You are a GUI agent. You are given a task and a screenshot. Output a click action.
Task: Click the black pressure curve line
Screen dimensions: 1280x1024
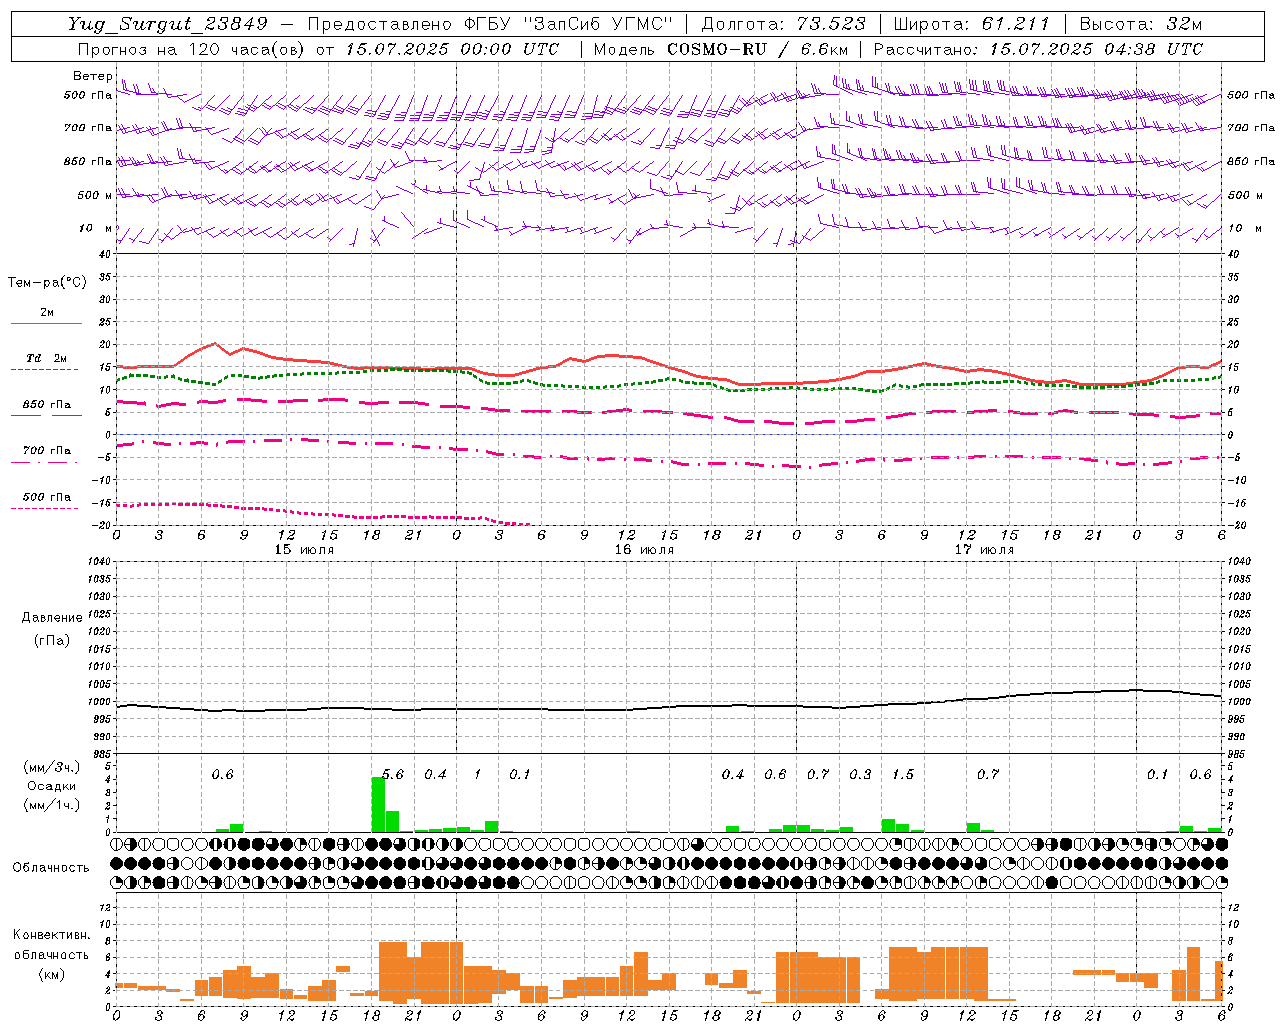(669, 707)
